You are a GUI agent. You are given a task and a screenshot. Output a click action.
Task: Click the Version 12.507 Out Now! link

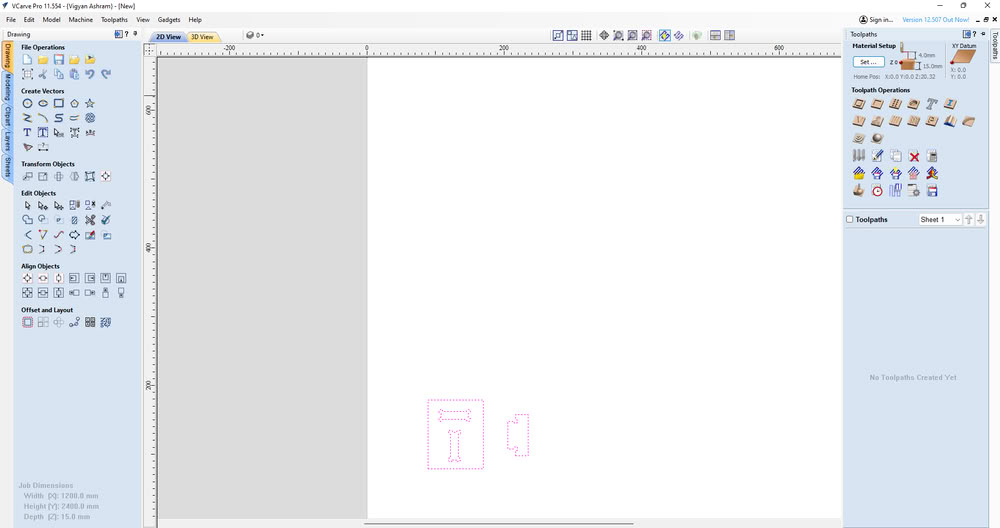coord(936,20)
